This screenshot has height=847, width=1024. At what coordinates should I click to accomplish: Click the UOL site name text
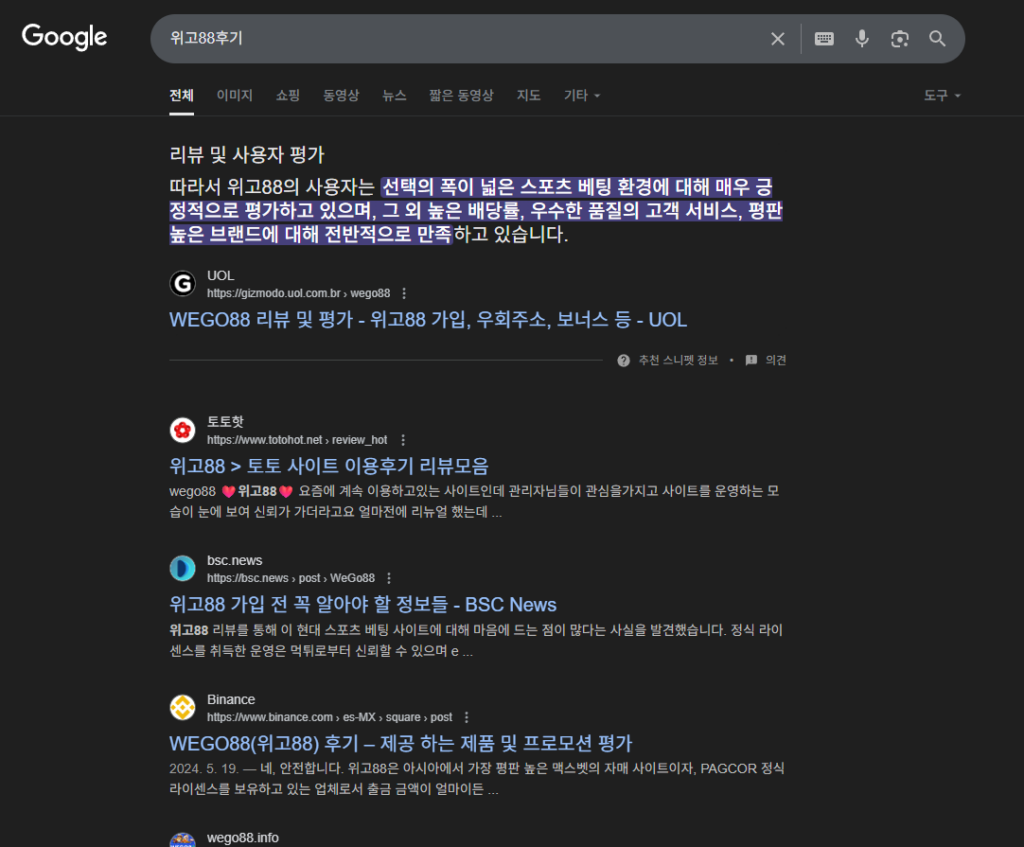click(221, 276)
